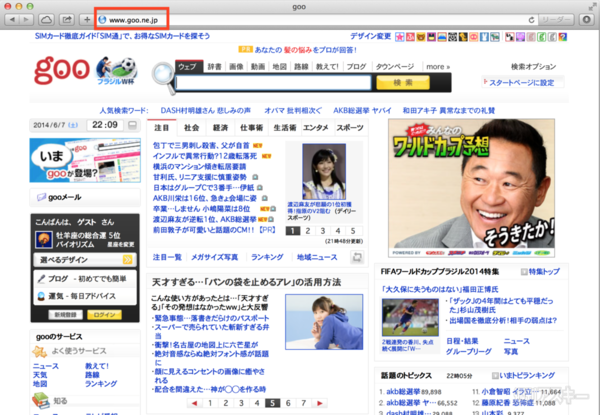Click the date link 2014/6/7 (土)
Screen dimensions: 600x415
55,125
